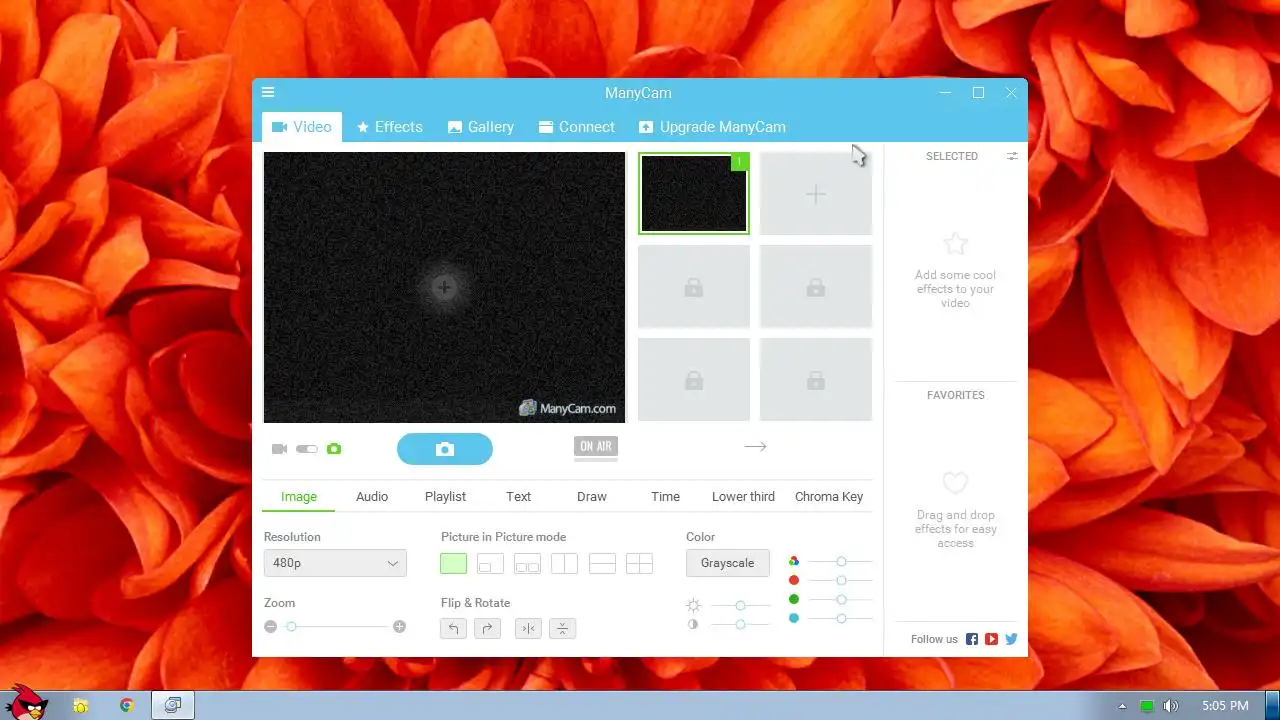Viewport: 1280px width, 720px height.
Task: Open the Lower third sub-tab
Action: [x=743, y=496]
